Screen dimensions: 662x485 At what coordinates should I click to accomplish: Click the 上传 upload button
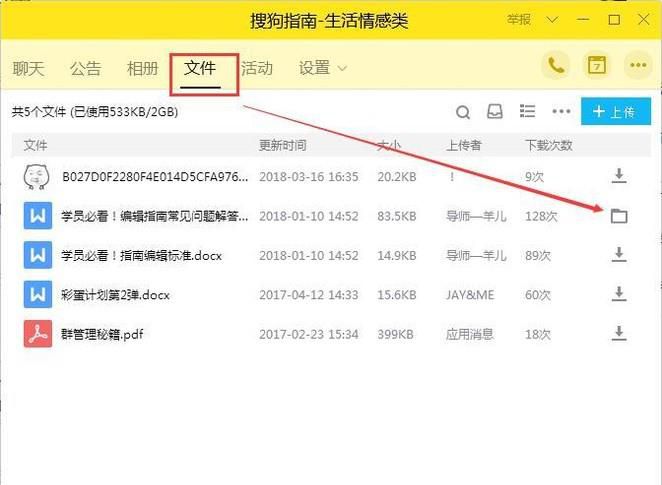(x=616, y=111)
